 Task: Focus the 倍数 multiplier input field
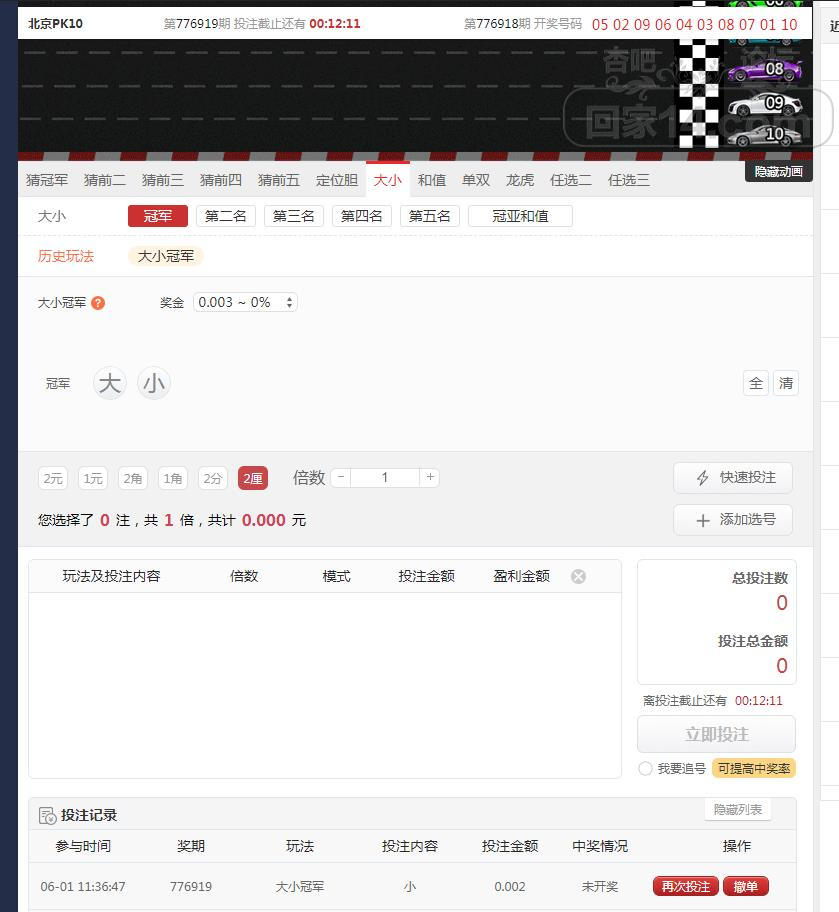385,478
